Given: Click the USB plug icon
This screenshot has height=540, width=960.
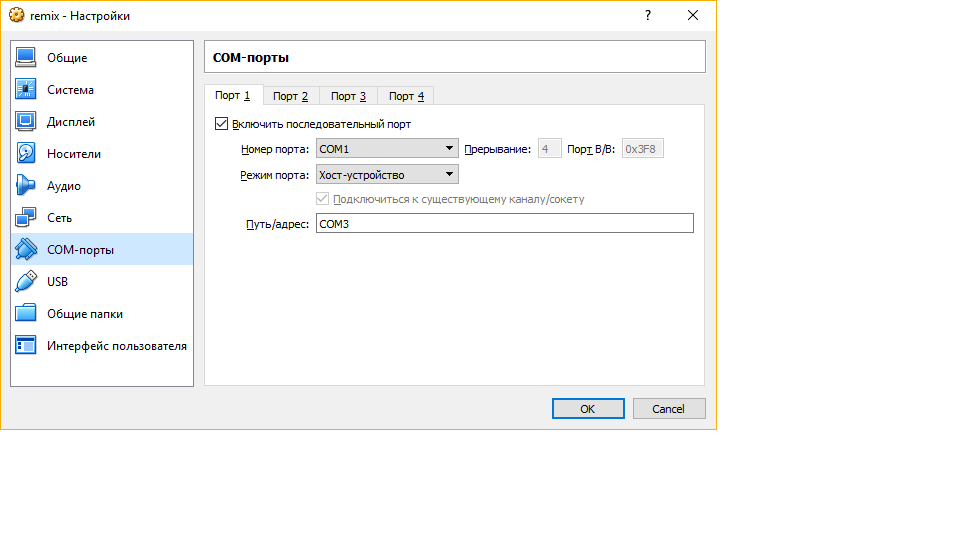Looking at the screenshot, I should [x=26, y=282].
